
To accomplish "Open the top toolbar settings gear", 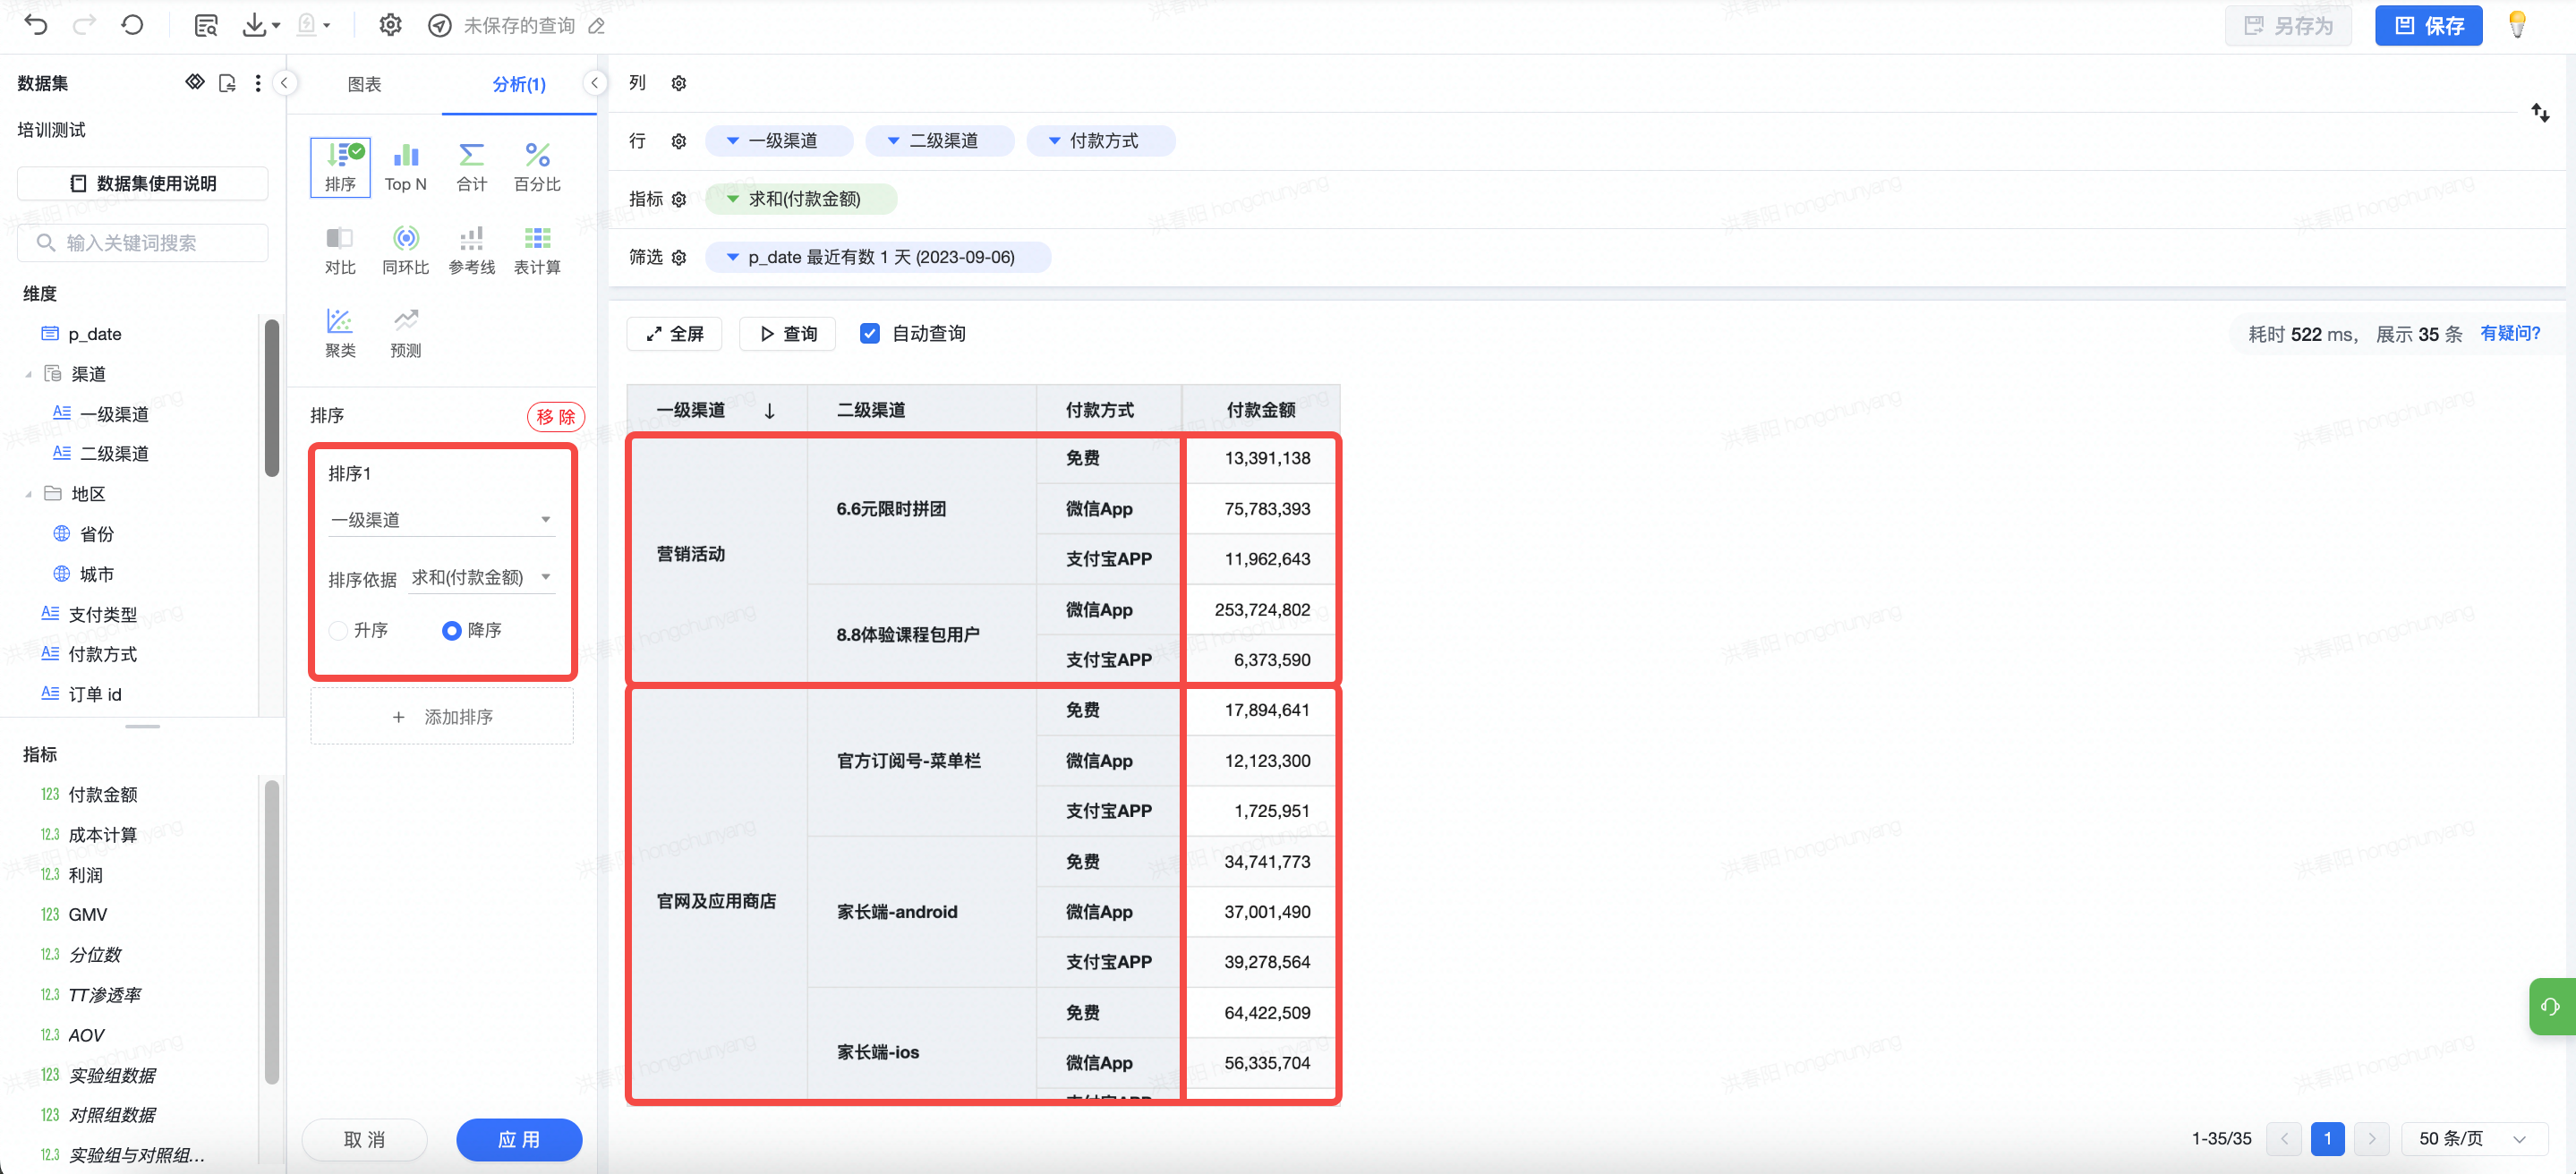I will [x=391, y=25].
